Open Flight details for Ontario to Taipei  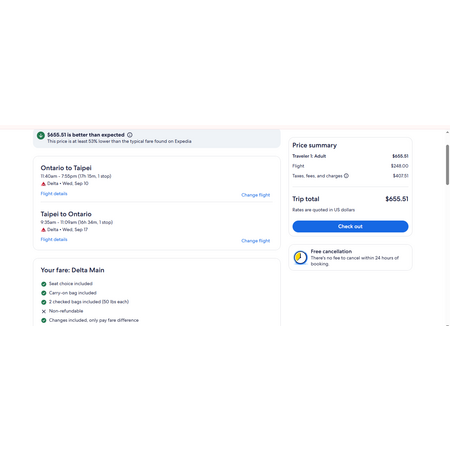click(x=54, y=194)
